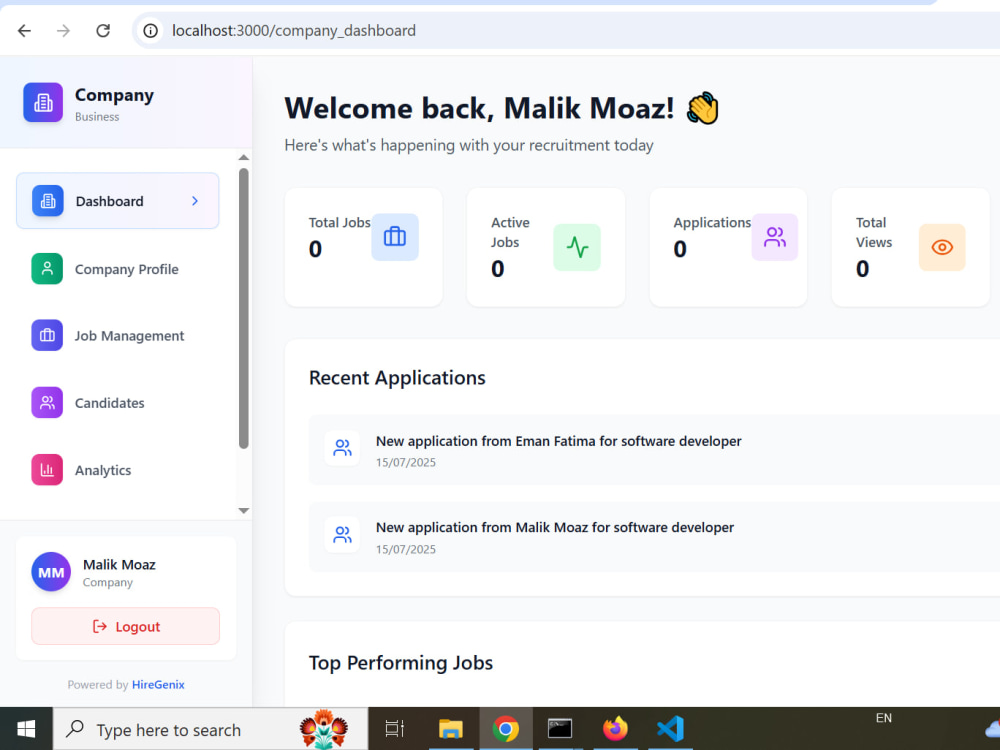Viewport: 1000px width, 750px height.
Task: Click icon beside Eman Fatima application
Action: pyautogui.click(x=342, y=448)
